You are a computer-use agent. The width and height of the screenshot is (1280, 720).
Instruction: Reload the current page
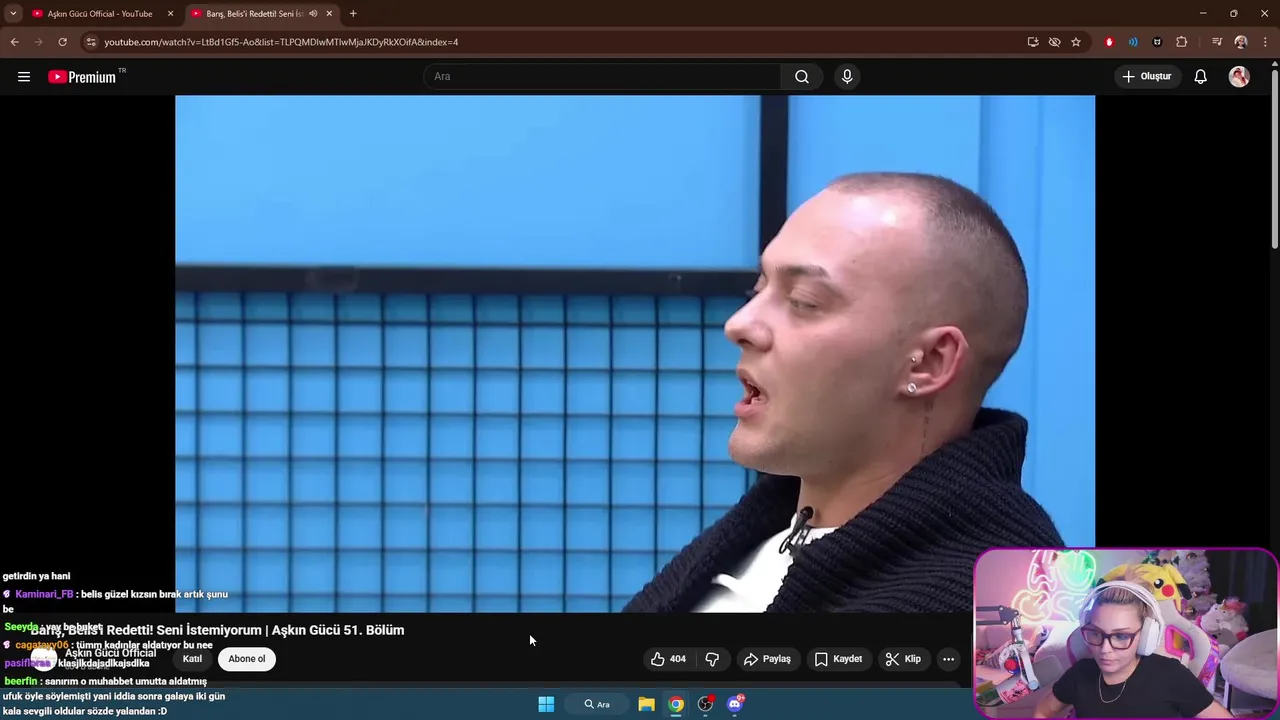62,42
